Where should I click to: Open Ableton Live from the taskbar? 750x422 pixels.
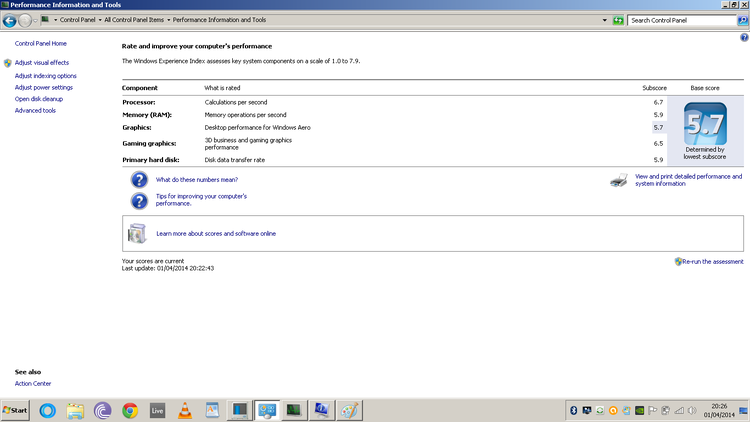click(x=157, y=411)
